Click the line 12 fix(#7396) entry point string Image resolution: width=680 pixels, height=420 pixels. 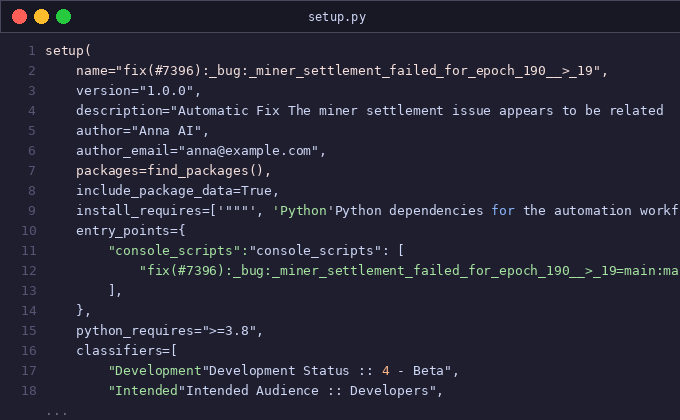[x=409, y=270]
